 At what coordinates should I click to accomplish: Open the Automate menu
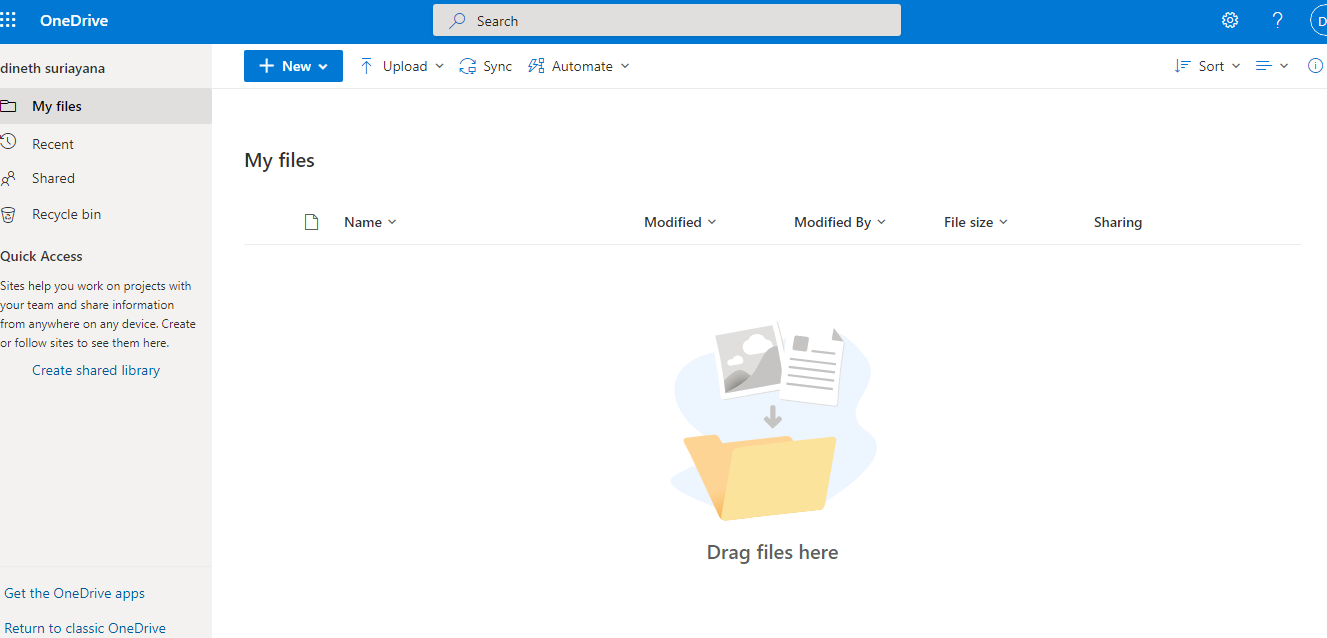coord(578,66)
